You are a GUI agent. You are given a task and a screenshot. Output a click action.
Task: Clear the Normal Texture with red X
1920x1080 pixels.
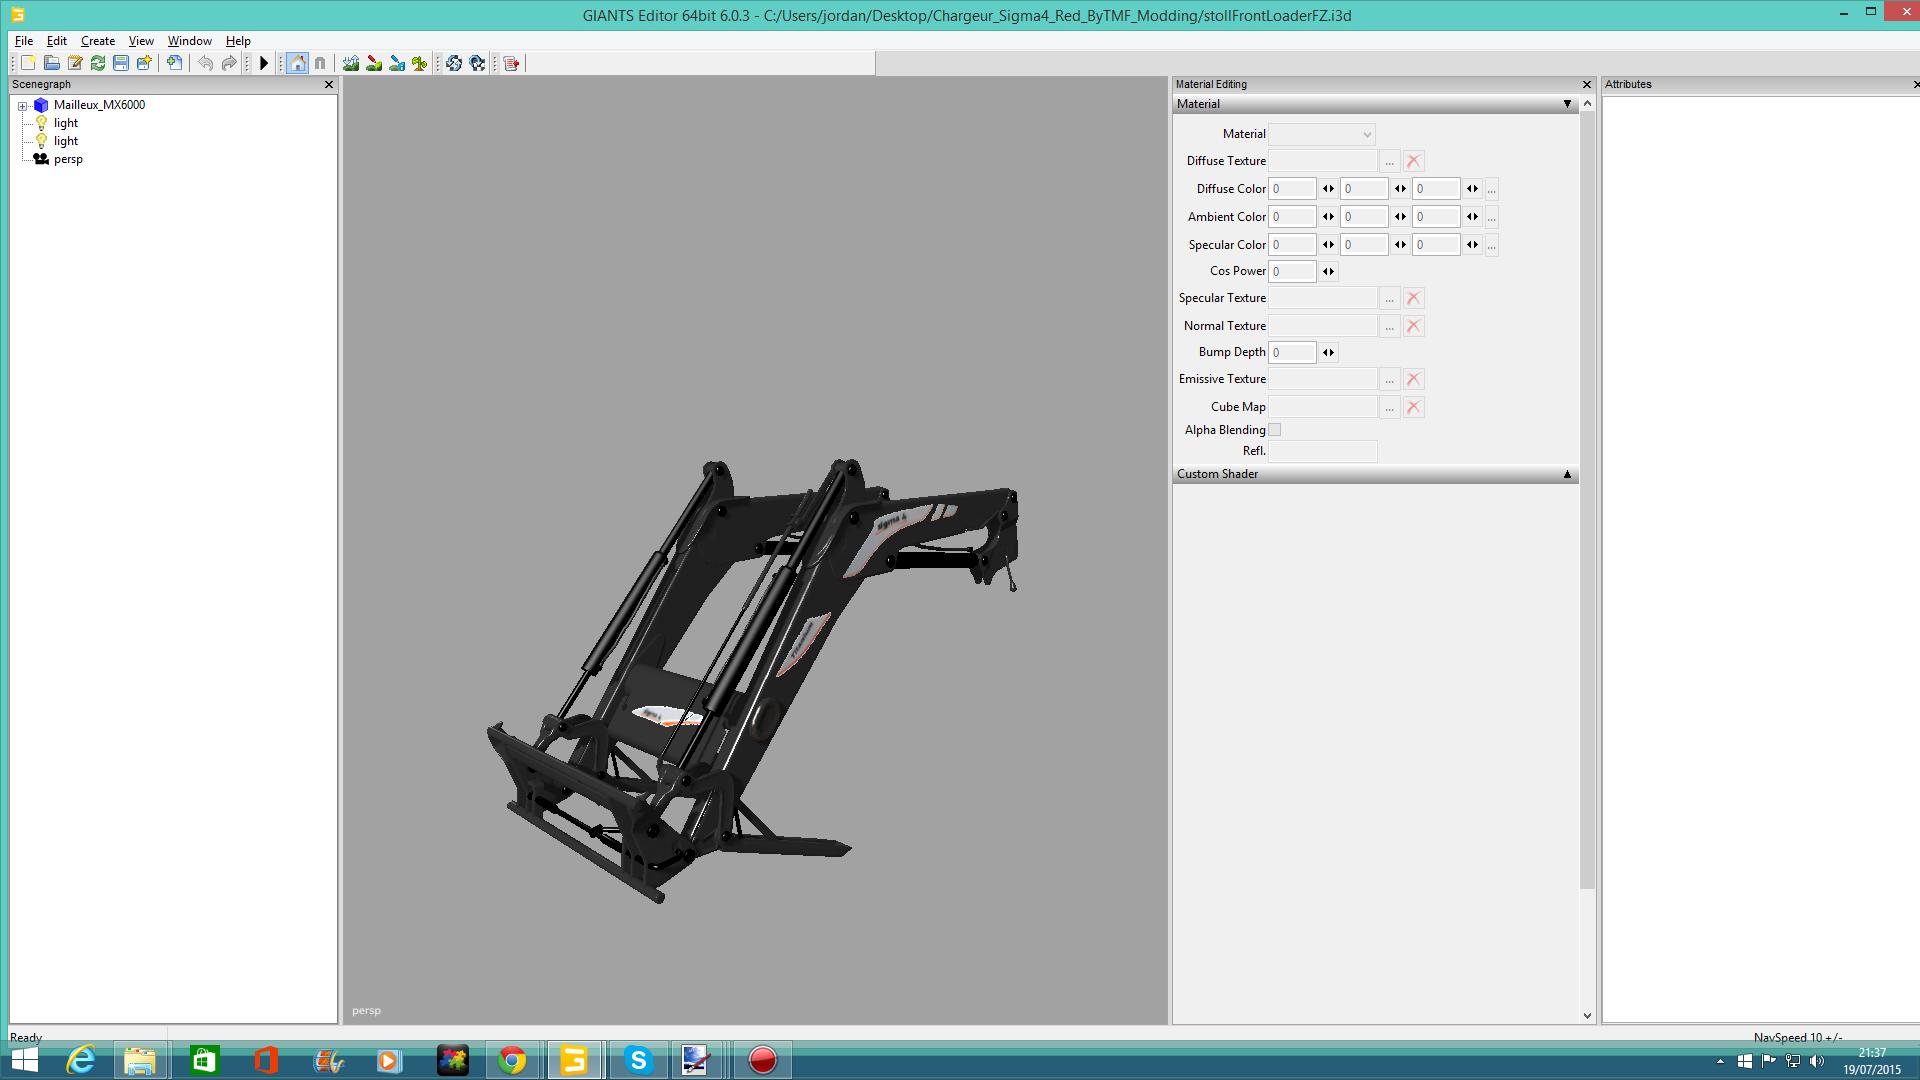pyautogui.click(x=1413, y=326)
